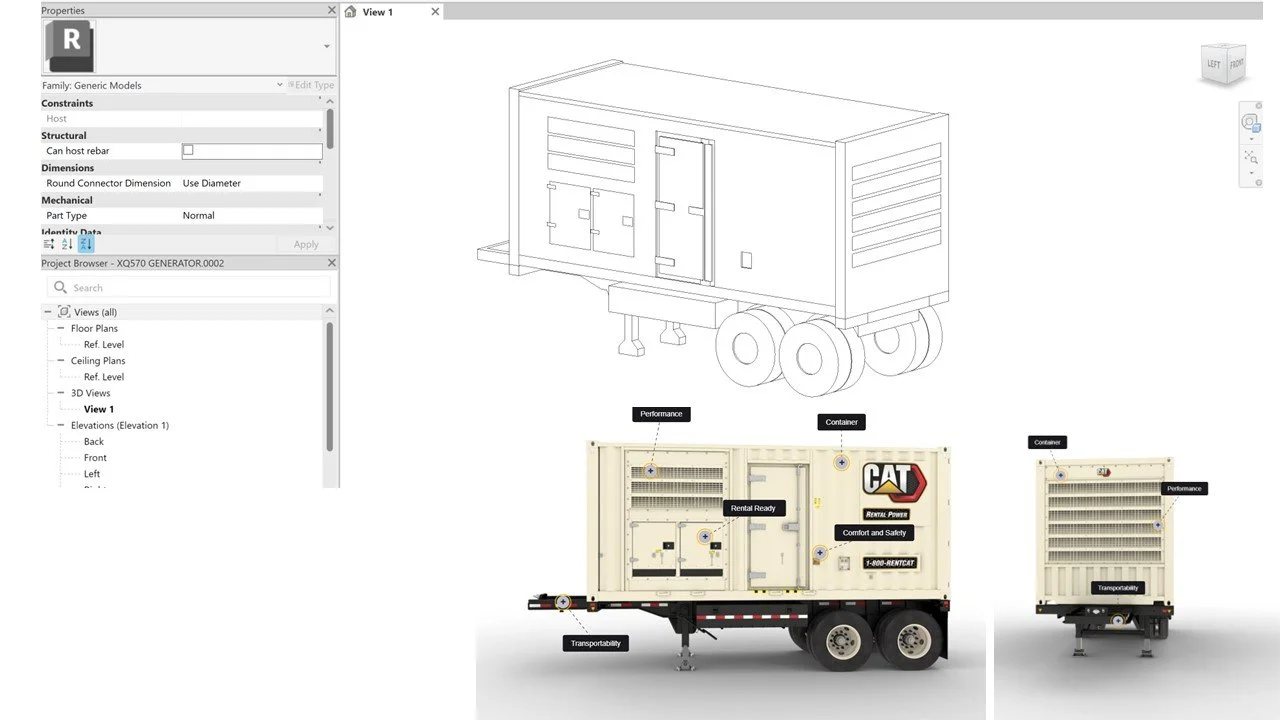Toggle the Can host rebar checkbox
Image resolution: width=1280 pixels, height=720 pixels.
click(188, 150)
